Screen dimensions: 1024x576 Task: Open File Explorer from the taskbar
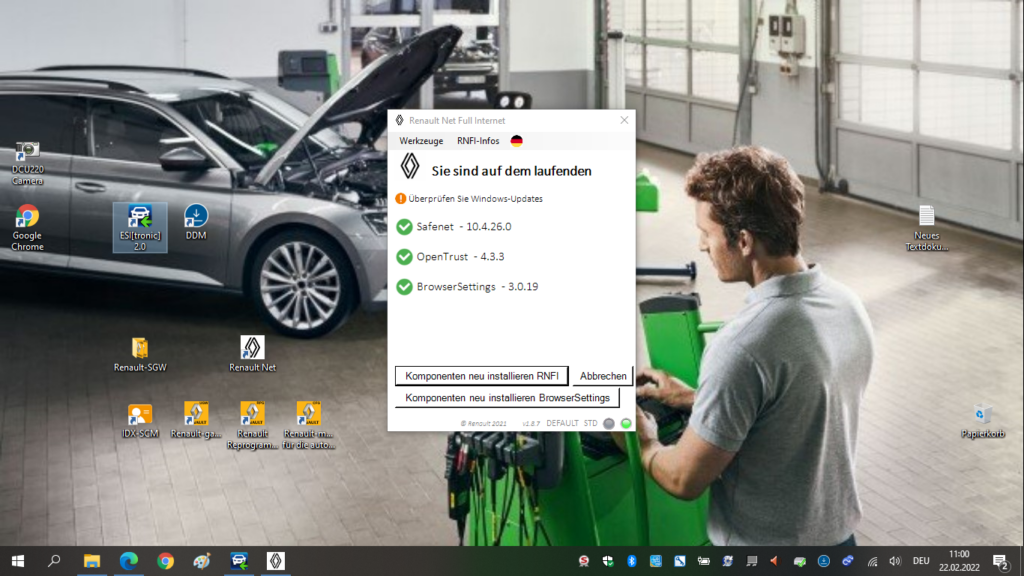91,561
